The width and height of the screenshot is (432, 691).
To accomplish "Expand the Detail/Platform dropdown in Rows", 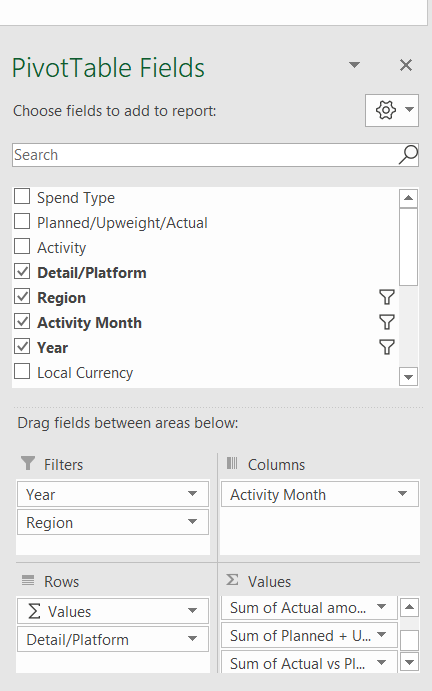I will 192,639.
